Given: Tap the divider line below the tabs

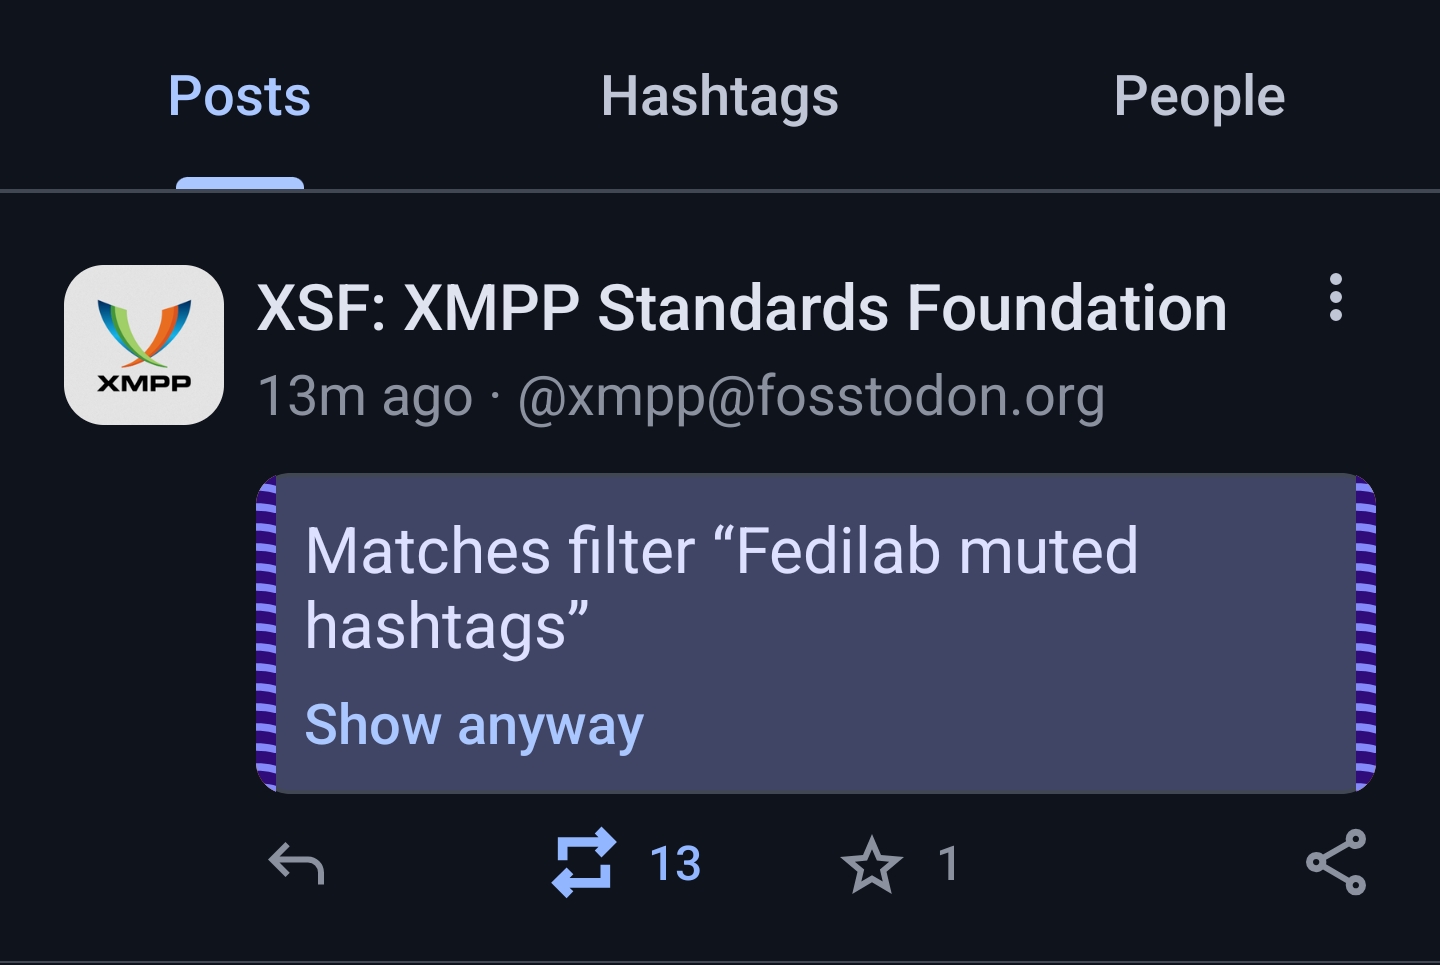Looking at the screenshot, I should click(x=720, y=190).
